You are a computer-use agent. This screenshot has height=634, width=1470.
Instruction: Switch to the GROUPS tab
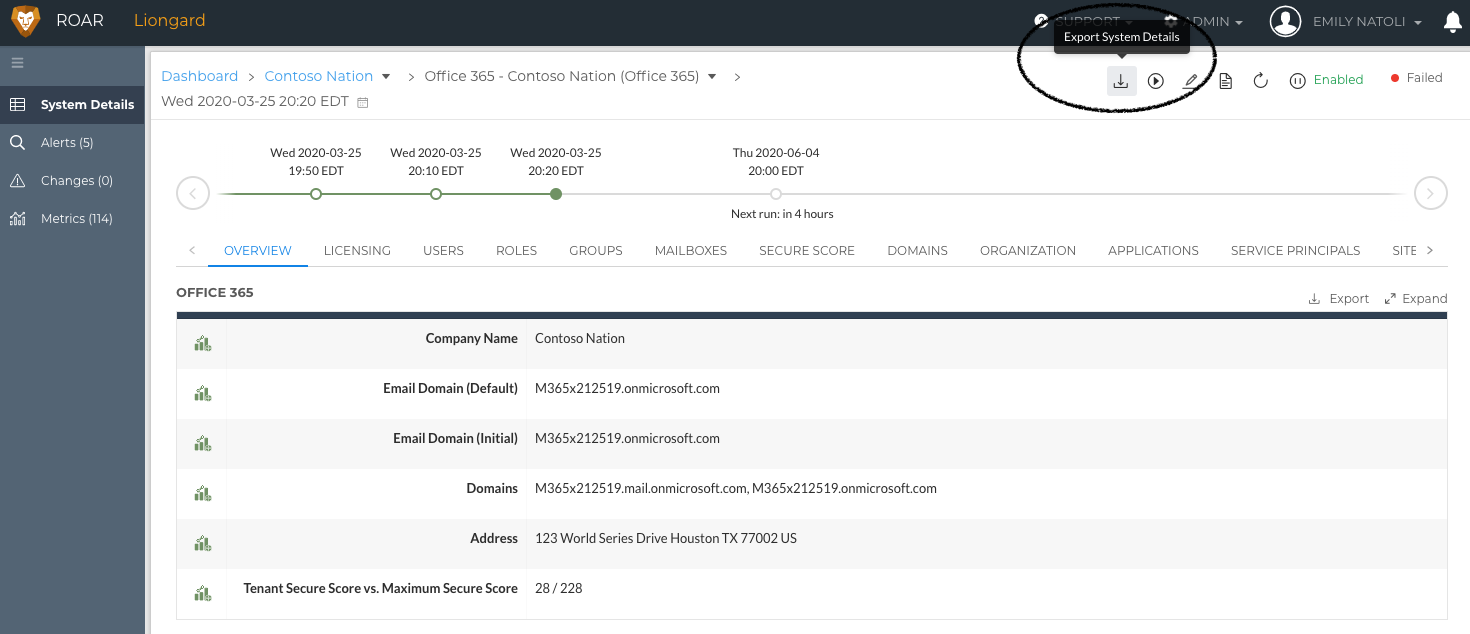tap(596, 251)
